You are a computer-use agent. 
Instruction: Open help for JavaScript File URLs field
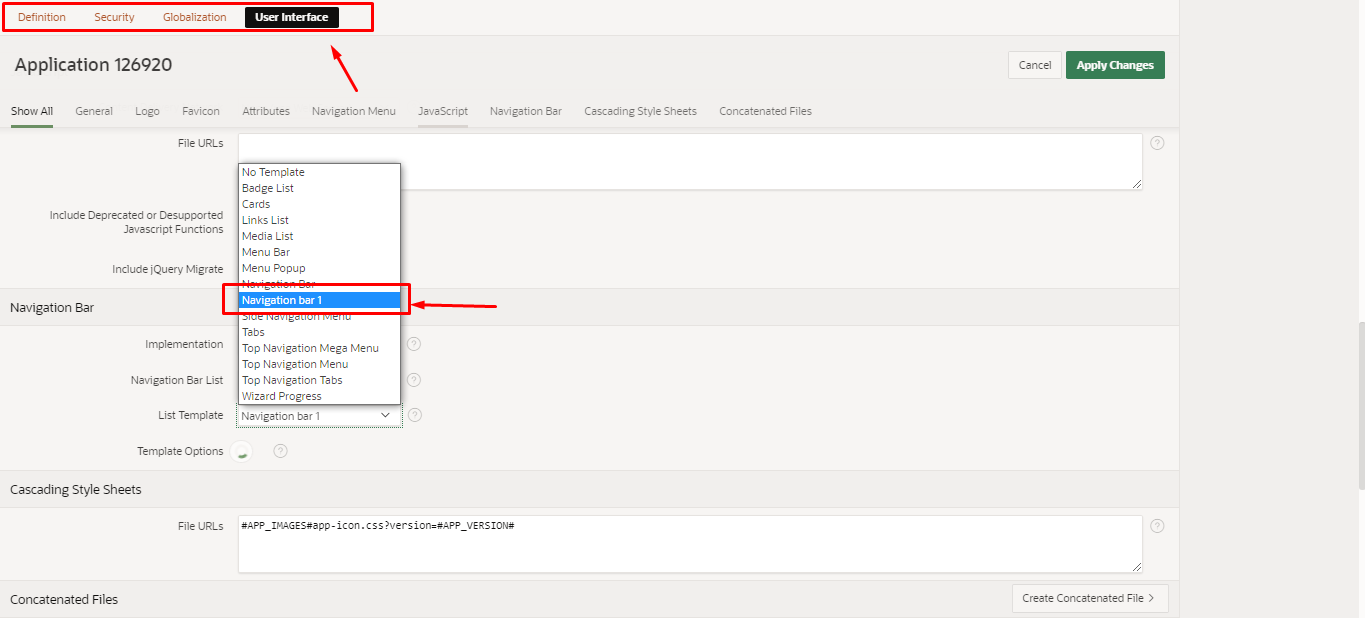pos(1157,143)
